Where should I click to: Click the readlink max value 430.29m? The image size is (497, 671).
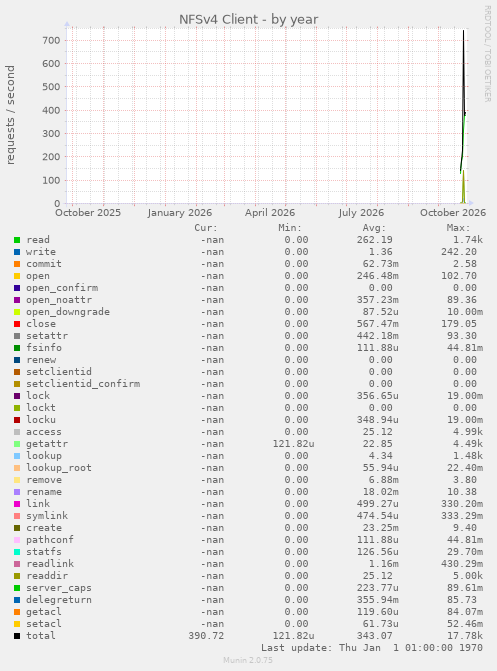(x=462, y=564)
